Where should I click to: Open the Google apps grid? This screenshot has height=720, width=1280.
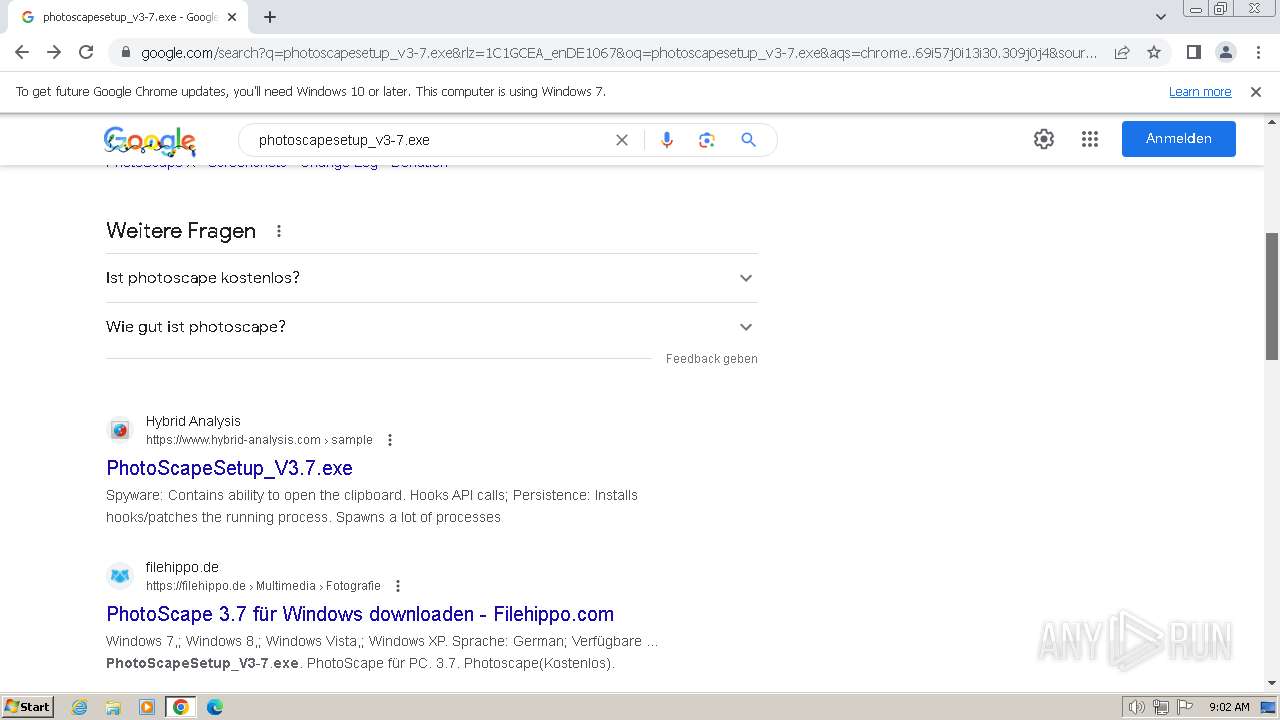[1090, 139]
